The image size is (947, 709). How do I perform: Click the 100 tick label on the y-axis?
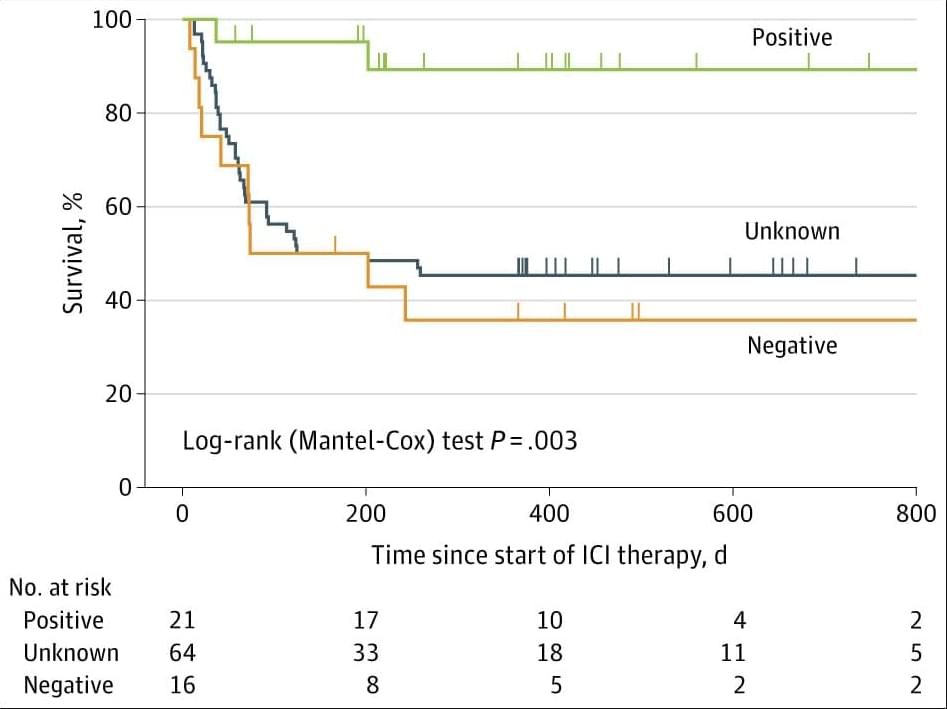pyautogui.click(x=112, y=20)
